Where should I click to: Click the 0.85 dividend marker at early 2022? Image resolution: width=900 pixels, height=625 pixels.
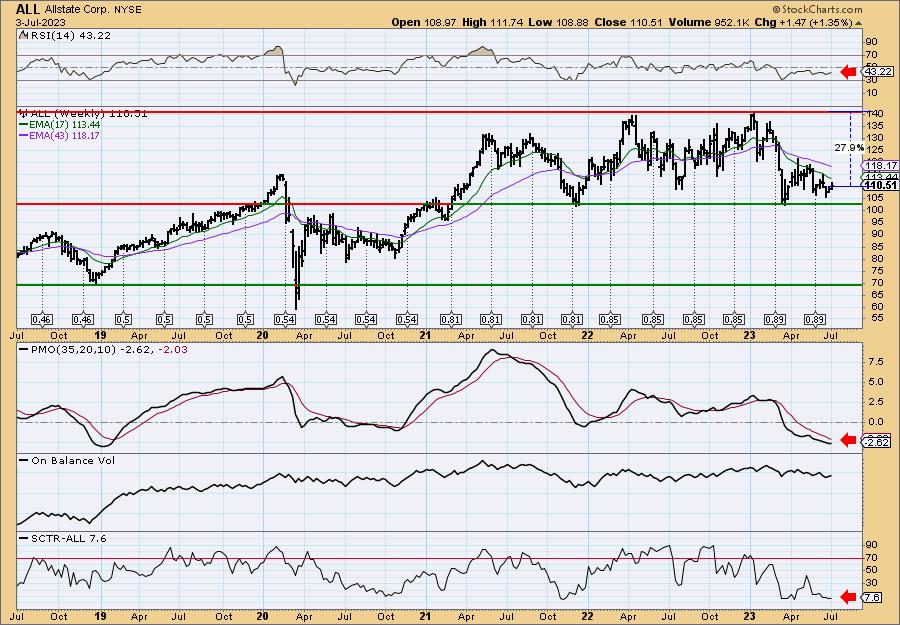pyautogui.click(x=610, y=319)
